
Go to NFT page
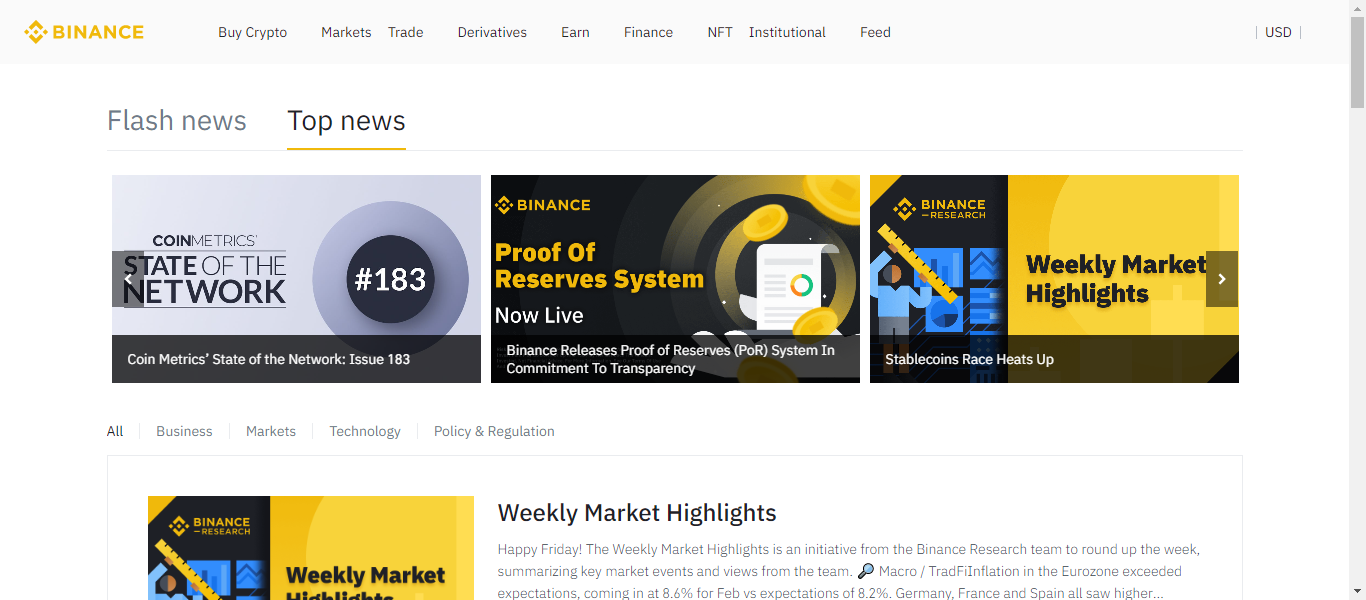click(x=720, y=32)
